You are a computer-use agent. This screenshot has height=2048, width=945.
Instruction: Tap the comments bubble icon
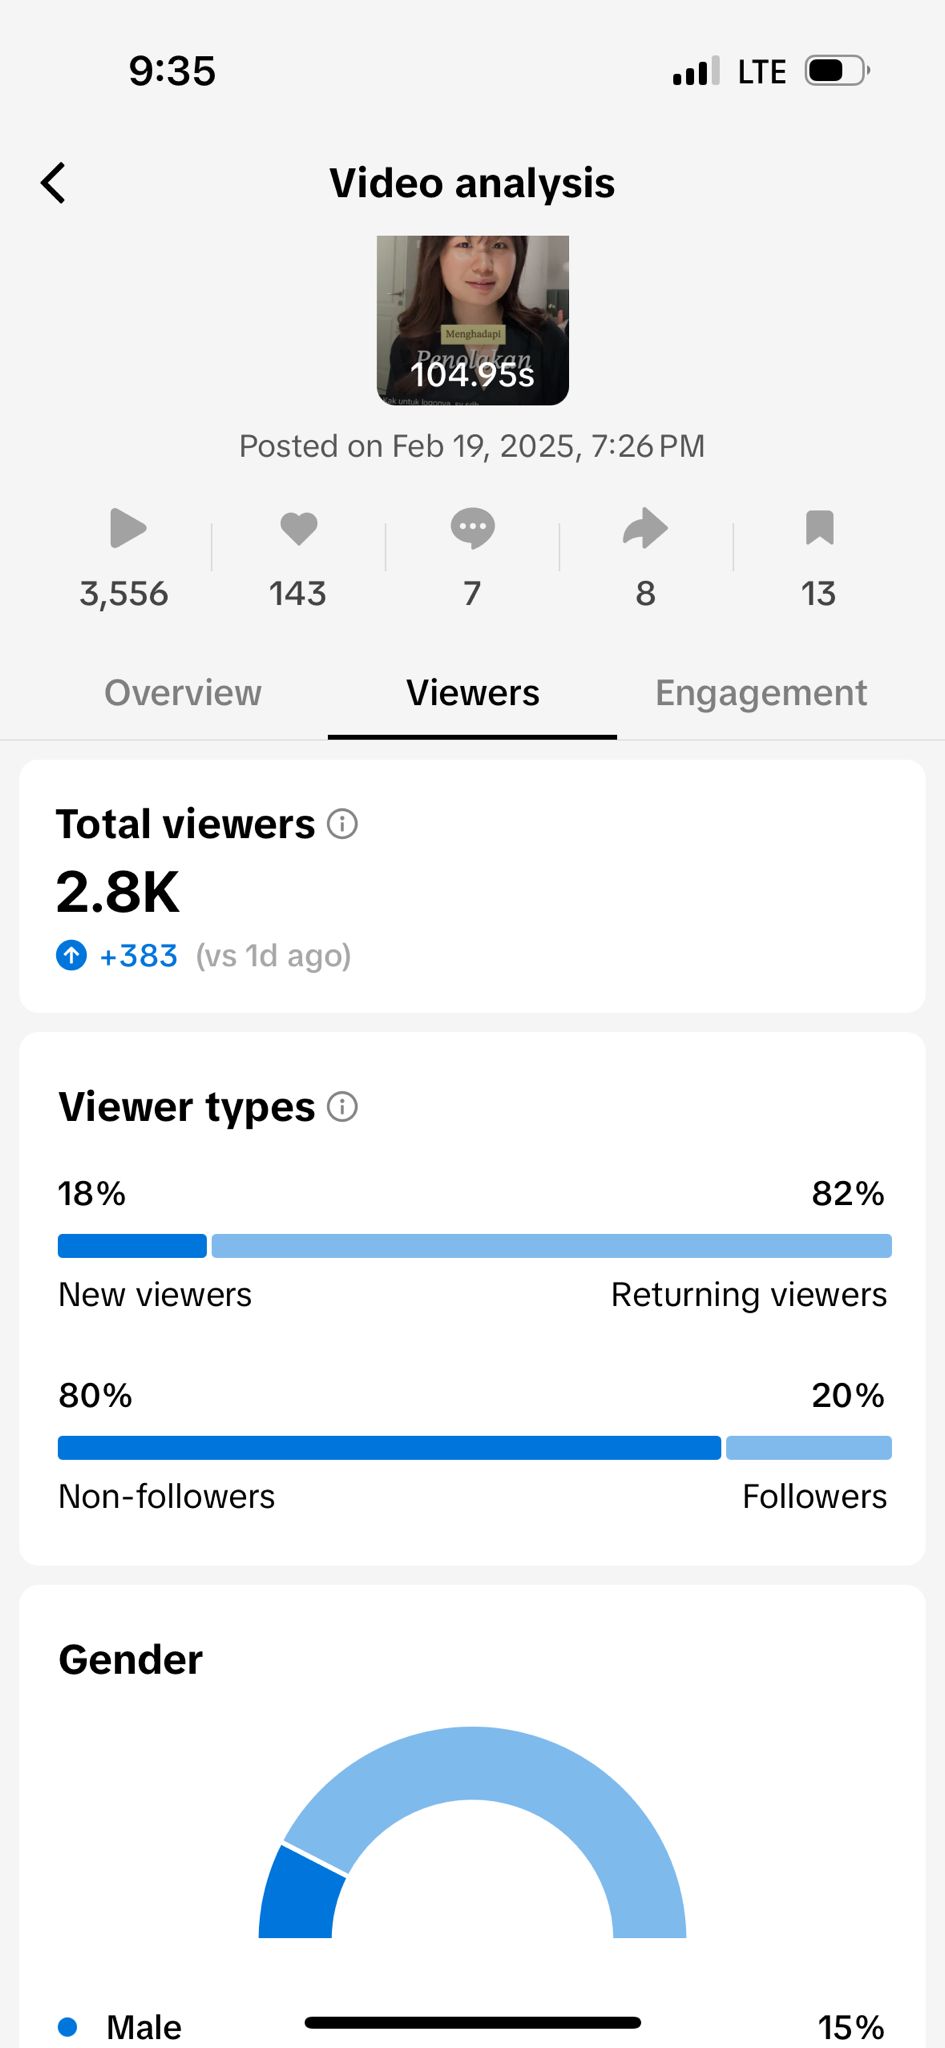pos(472,528)
